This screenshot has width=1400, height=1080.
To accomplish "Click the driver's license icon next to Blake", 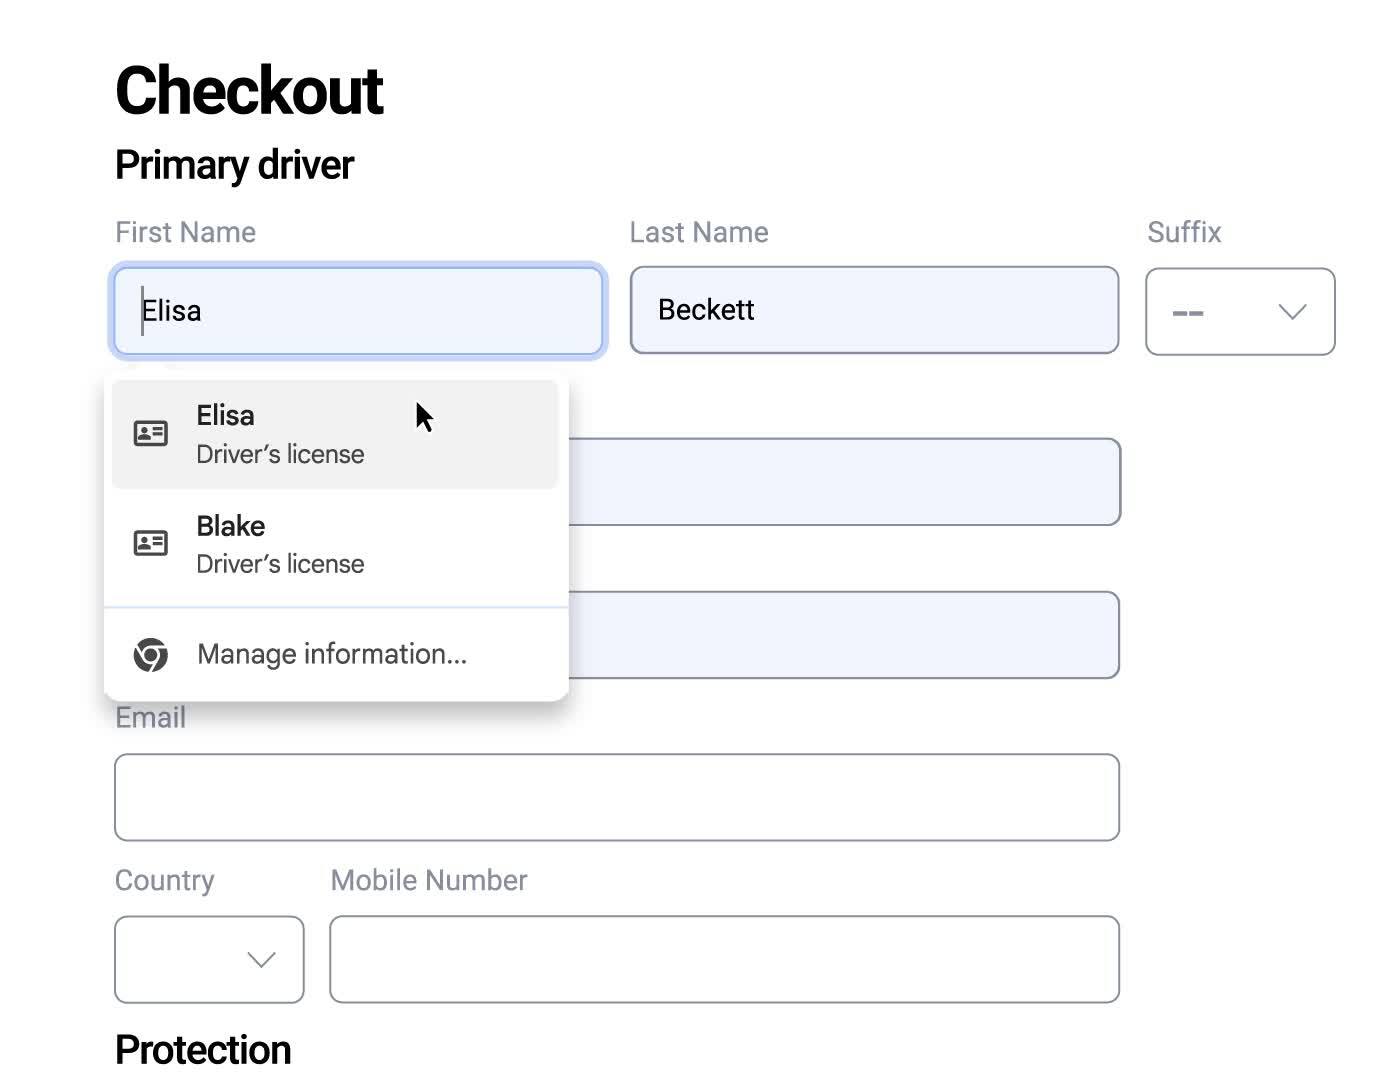I will pos(149,543).
